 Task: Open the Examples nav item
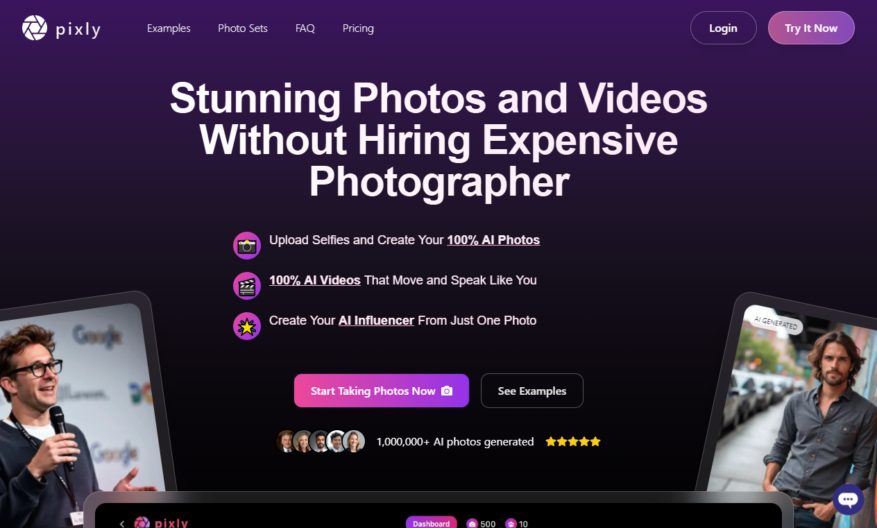point(168,28)
